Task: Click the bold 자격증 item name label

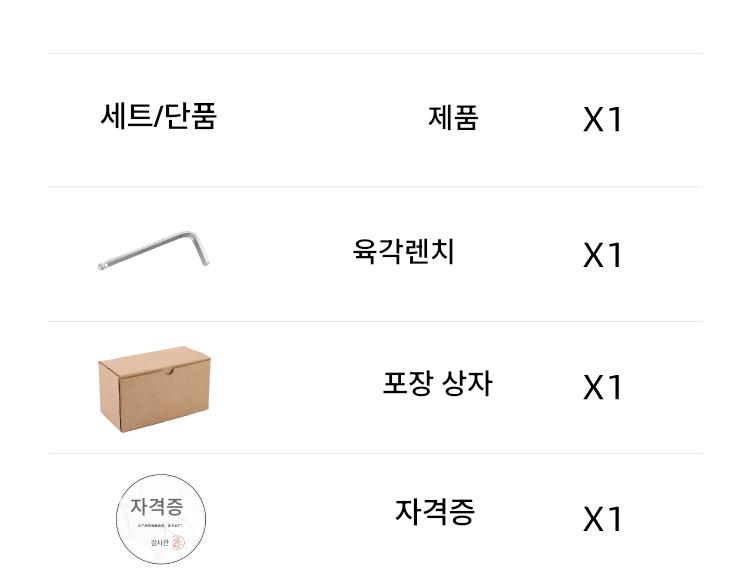Action: (434, 512)
